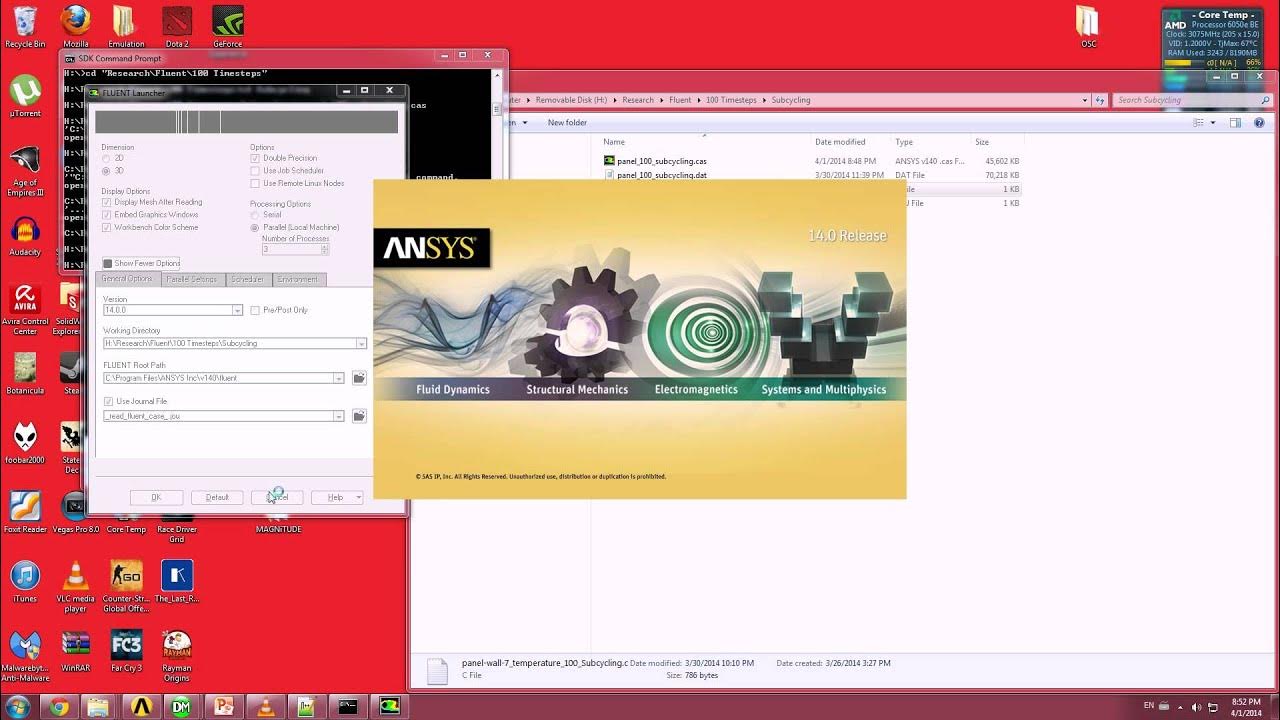Image resolution: width=1280 pixels, height=720 pixels.
Task: Open WinRAR desktop shortcut
Action: (x=76, y=650)
